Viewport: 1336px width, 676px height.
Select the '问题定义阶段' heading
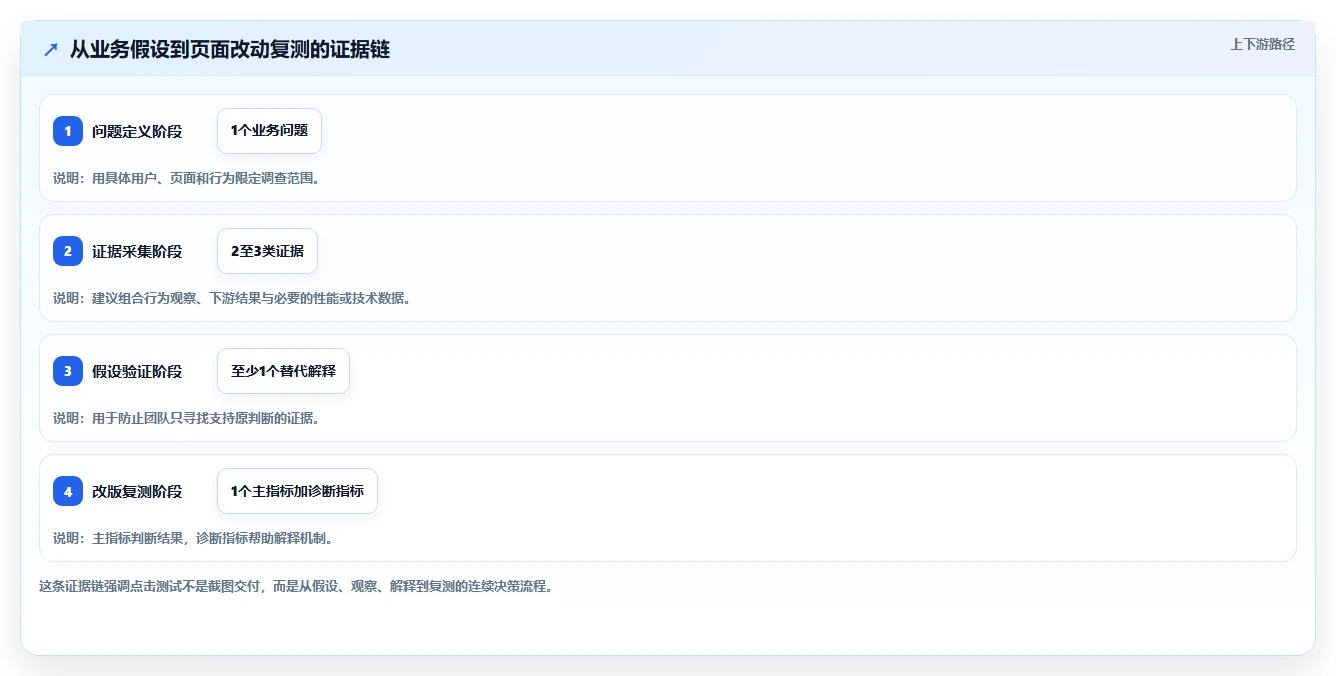[137, 131]
